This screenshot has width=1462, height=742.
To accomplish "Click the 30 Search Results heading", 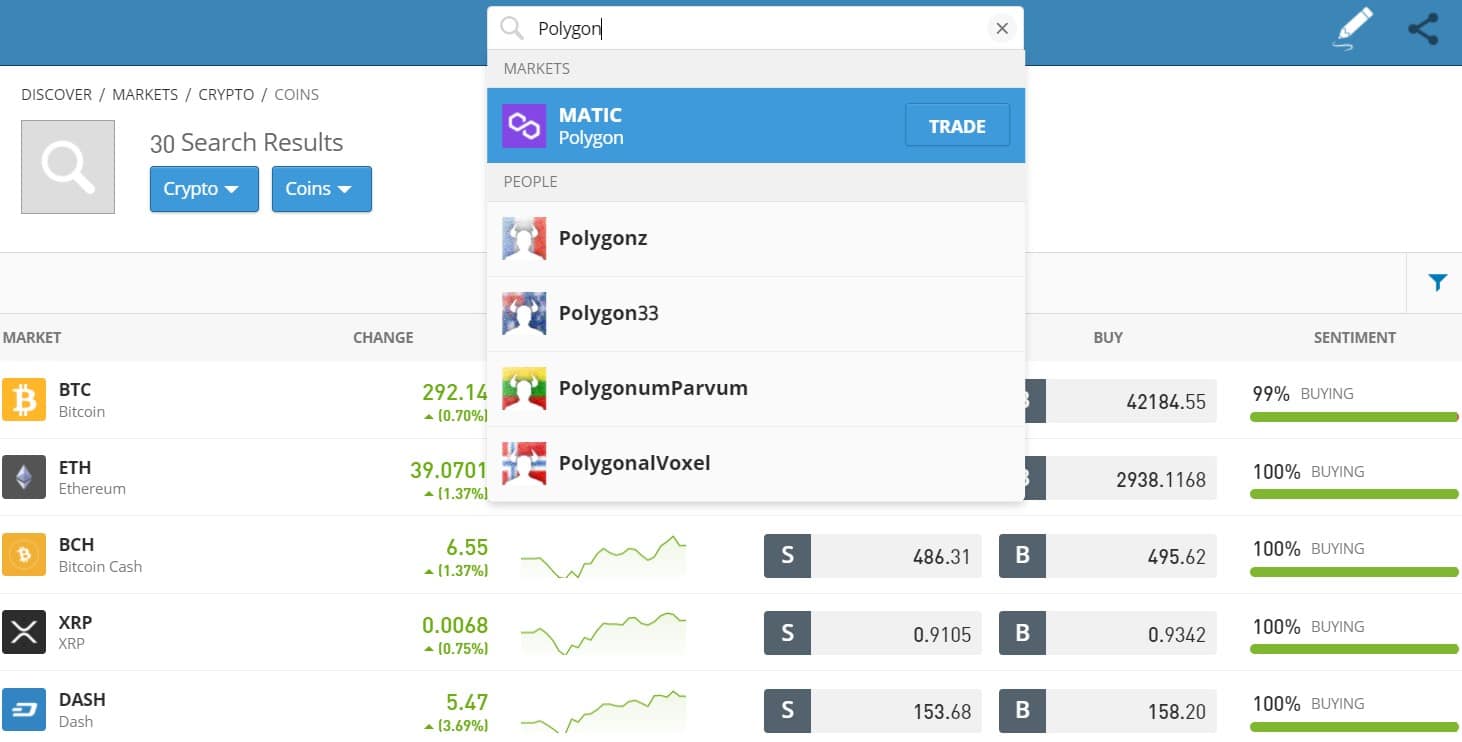I will pos(246,143).
